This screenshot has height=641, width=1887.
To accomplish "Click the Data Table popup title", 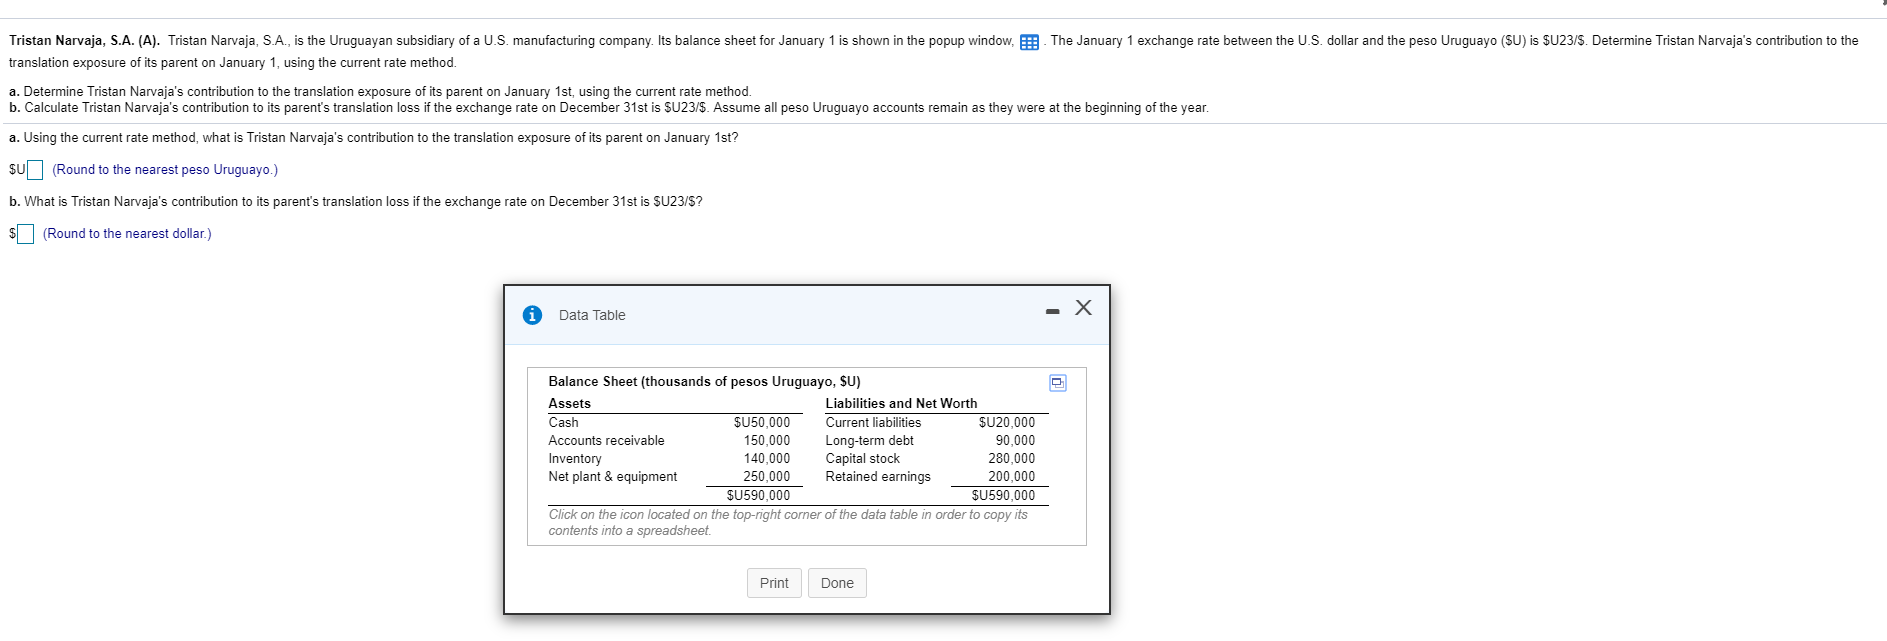I will coord(592,315).
